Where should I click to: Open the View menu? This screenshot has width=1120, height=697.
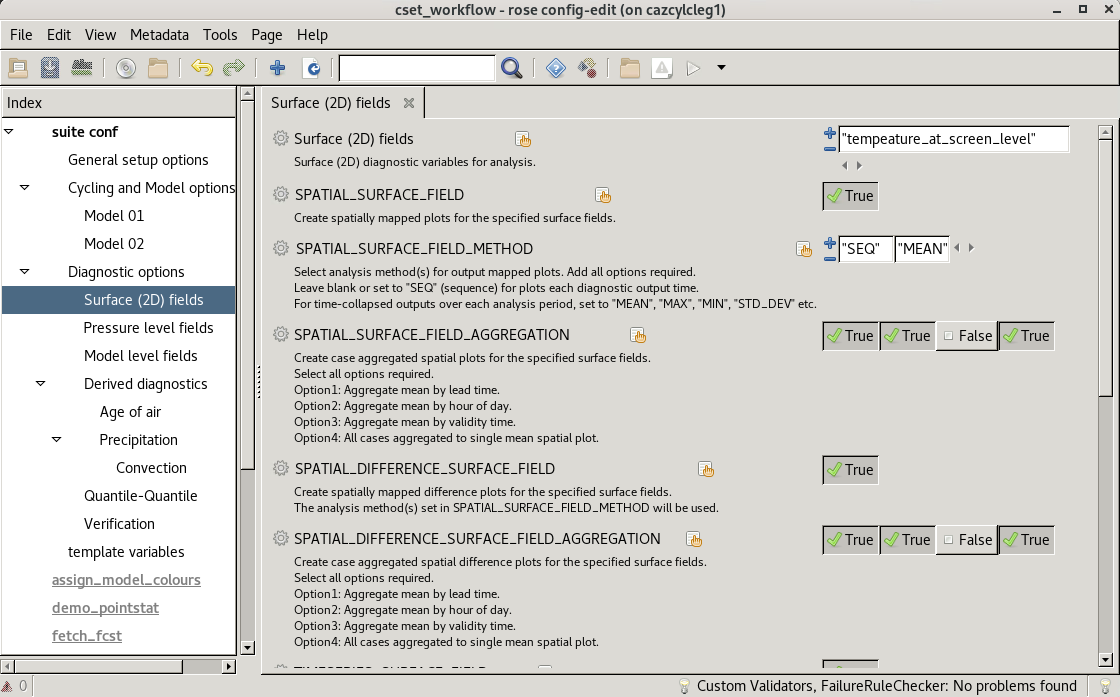[x=100, y=35]
